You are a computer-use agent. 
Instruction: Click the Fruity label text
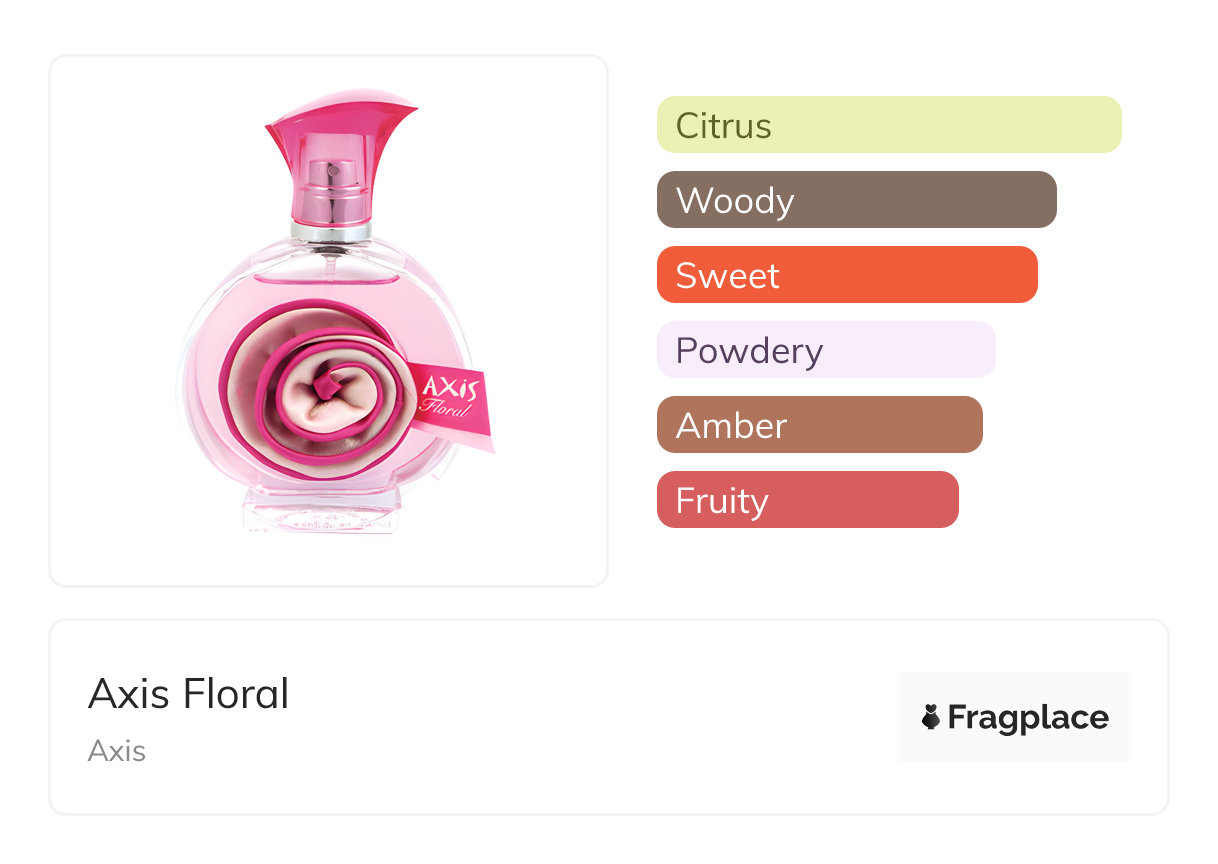(x=721, y=501)
